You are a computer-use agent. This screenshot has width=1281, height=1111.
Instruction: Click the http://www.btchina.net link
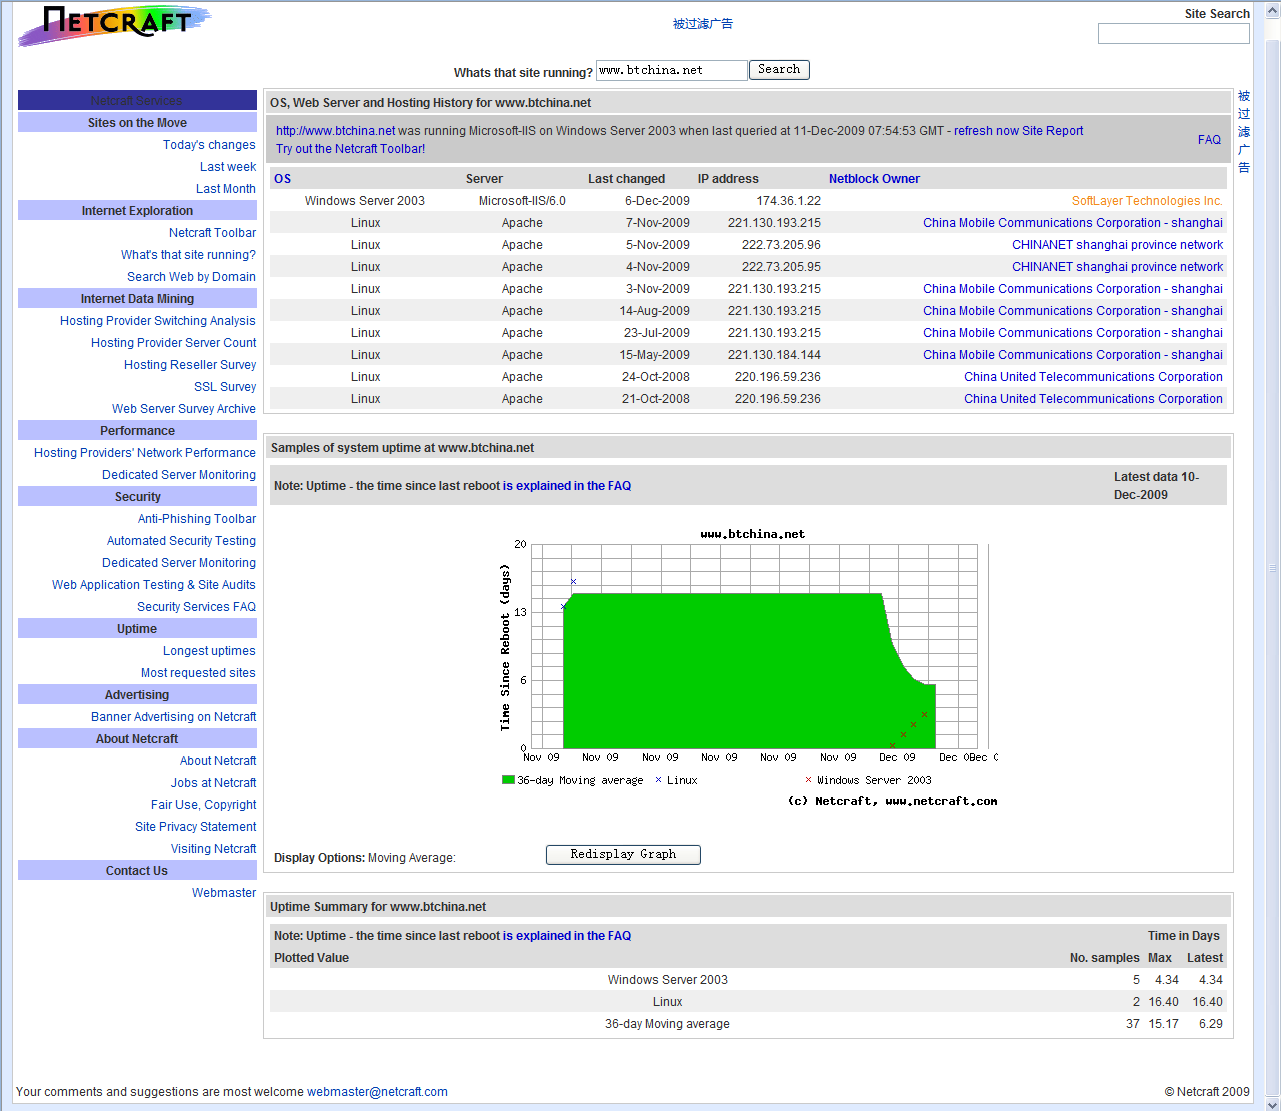pyautogui.click(x=335, y=131)
